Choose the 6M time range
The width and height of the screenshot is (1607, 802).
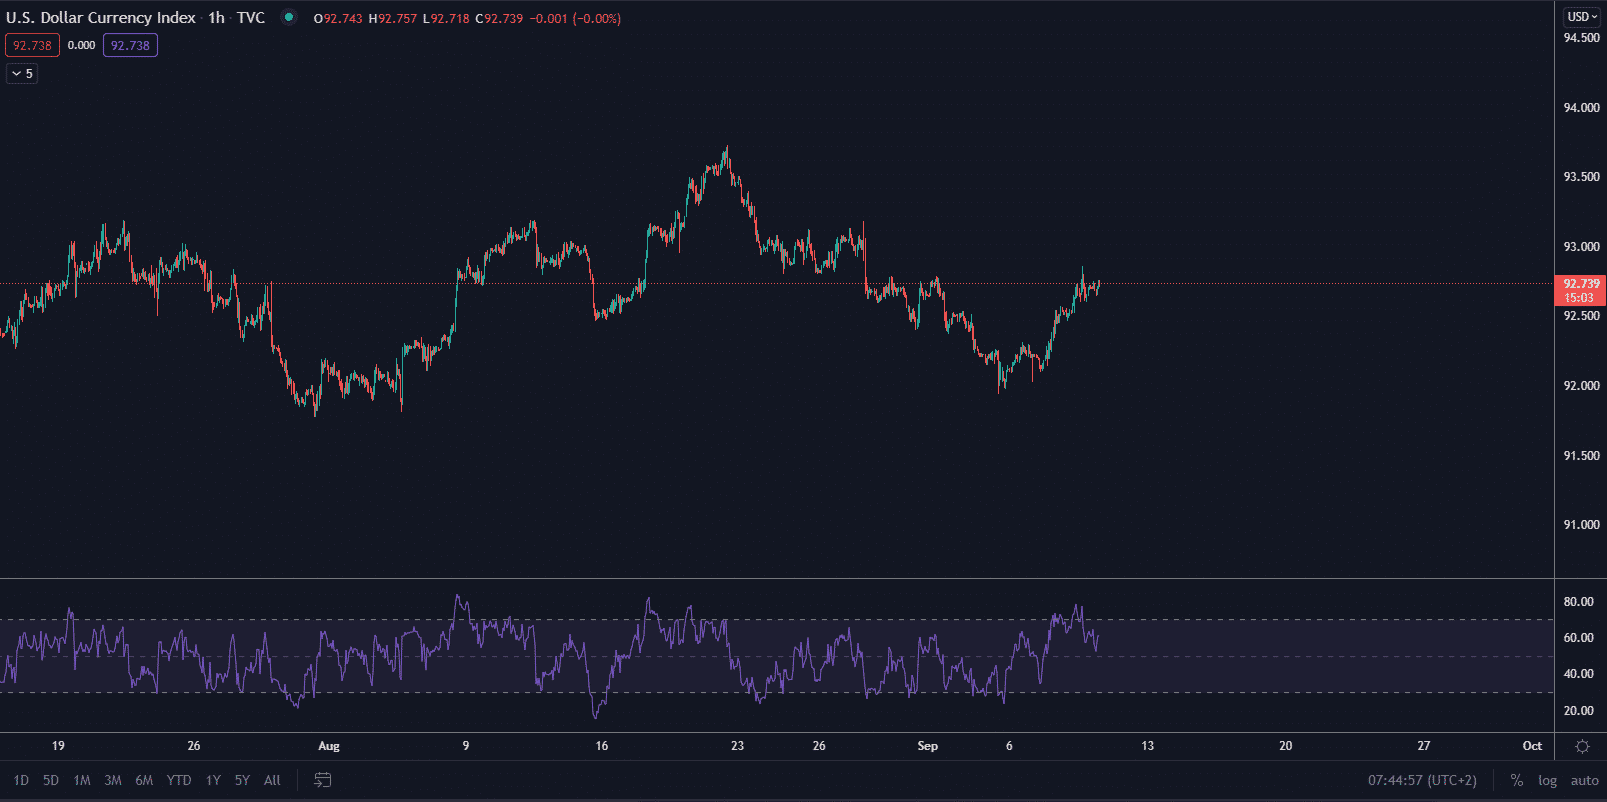pos(144,780)
